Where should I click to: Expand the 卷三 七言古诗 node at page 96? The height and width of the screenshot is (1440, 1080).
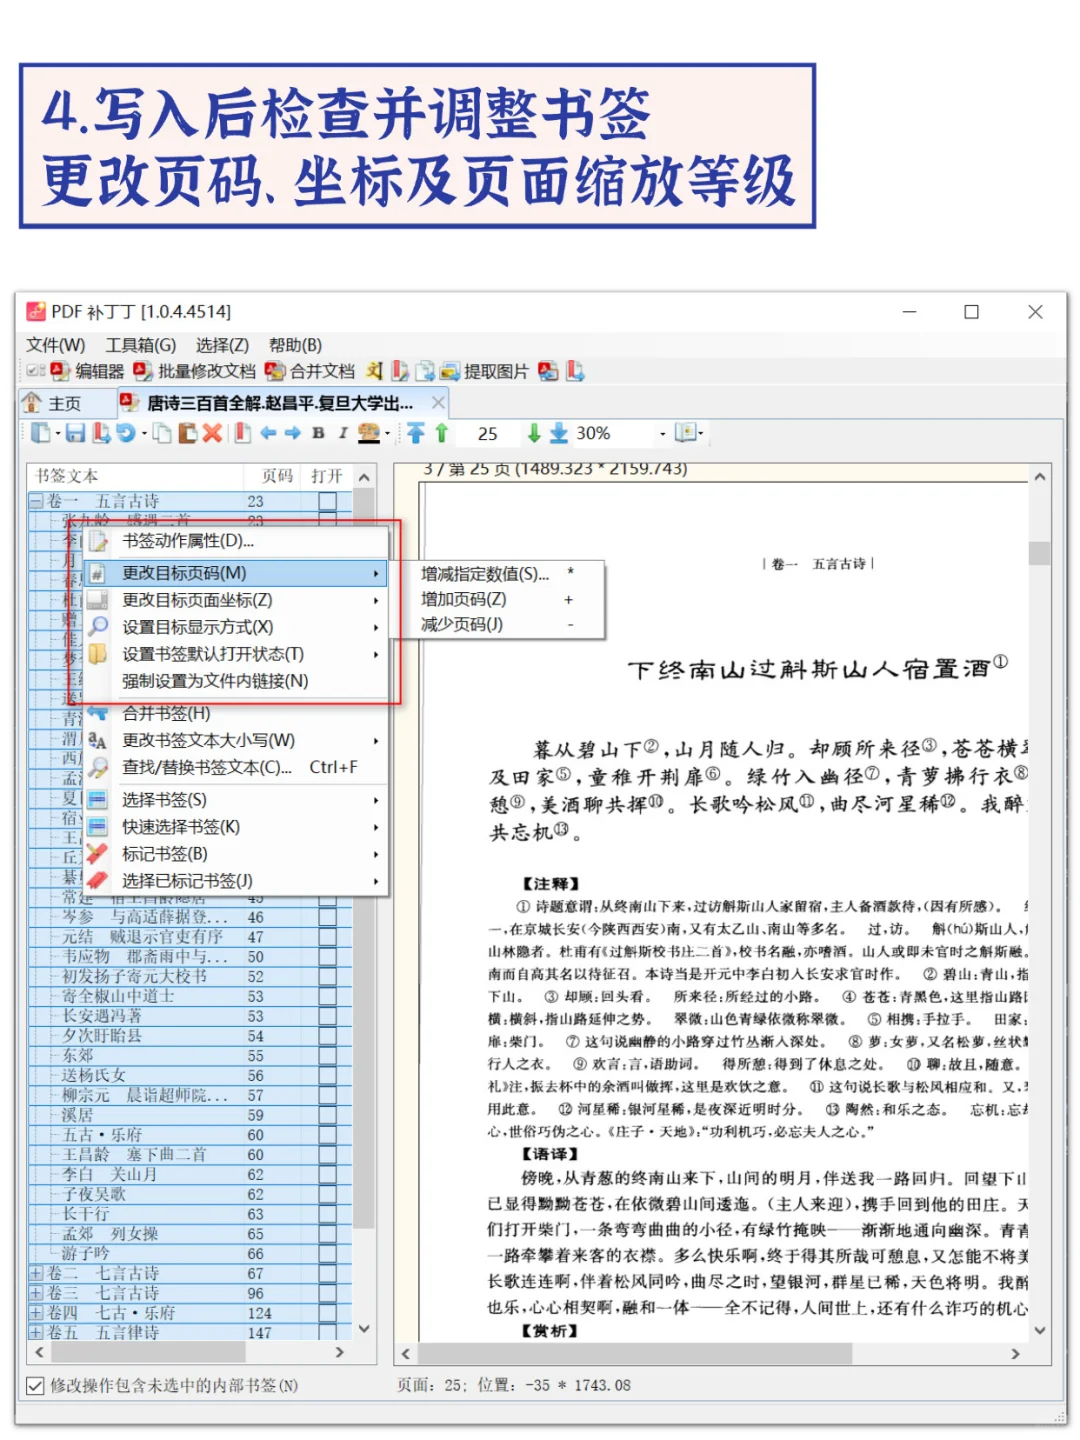tap(36, 1293)
